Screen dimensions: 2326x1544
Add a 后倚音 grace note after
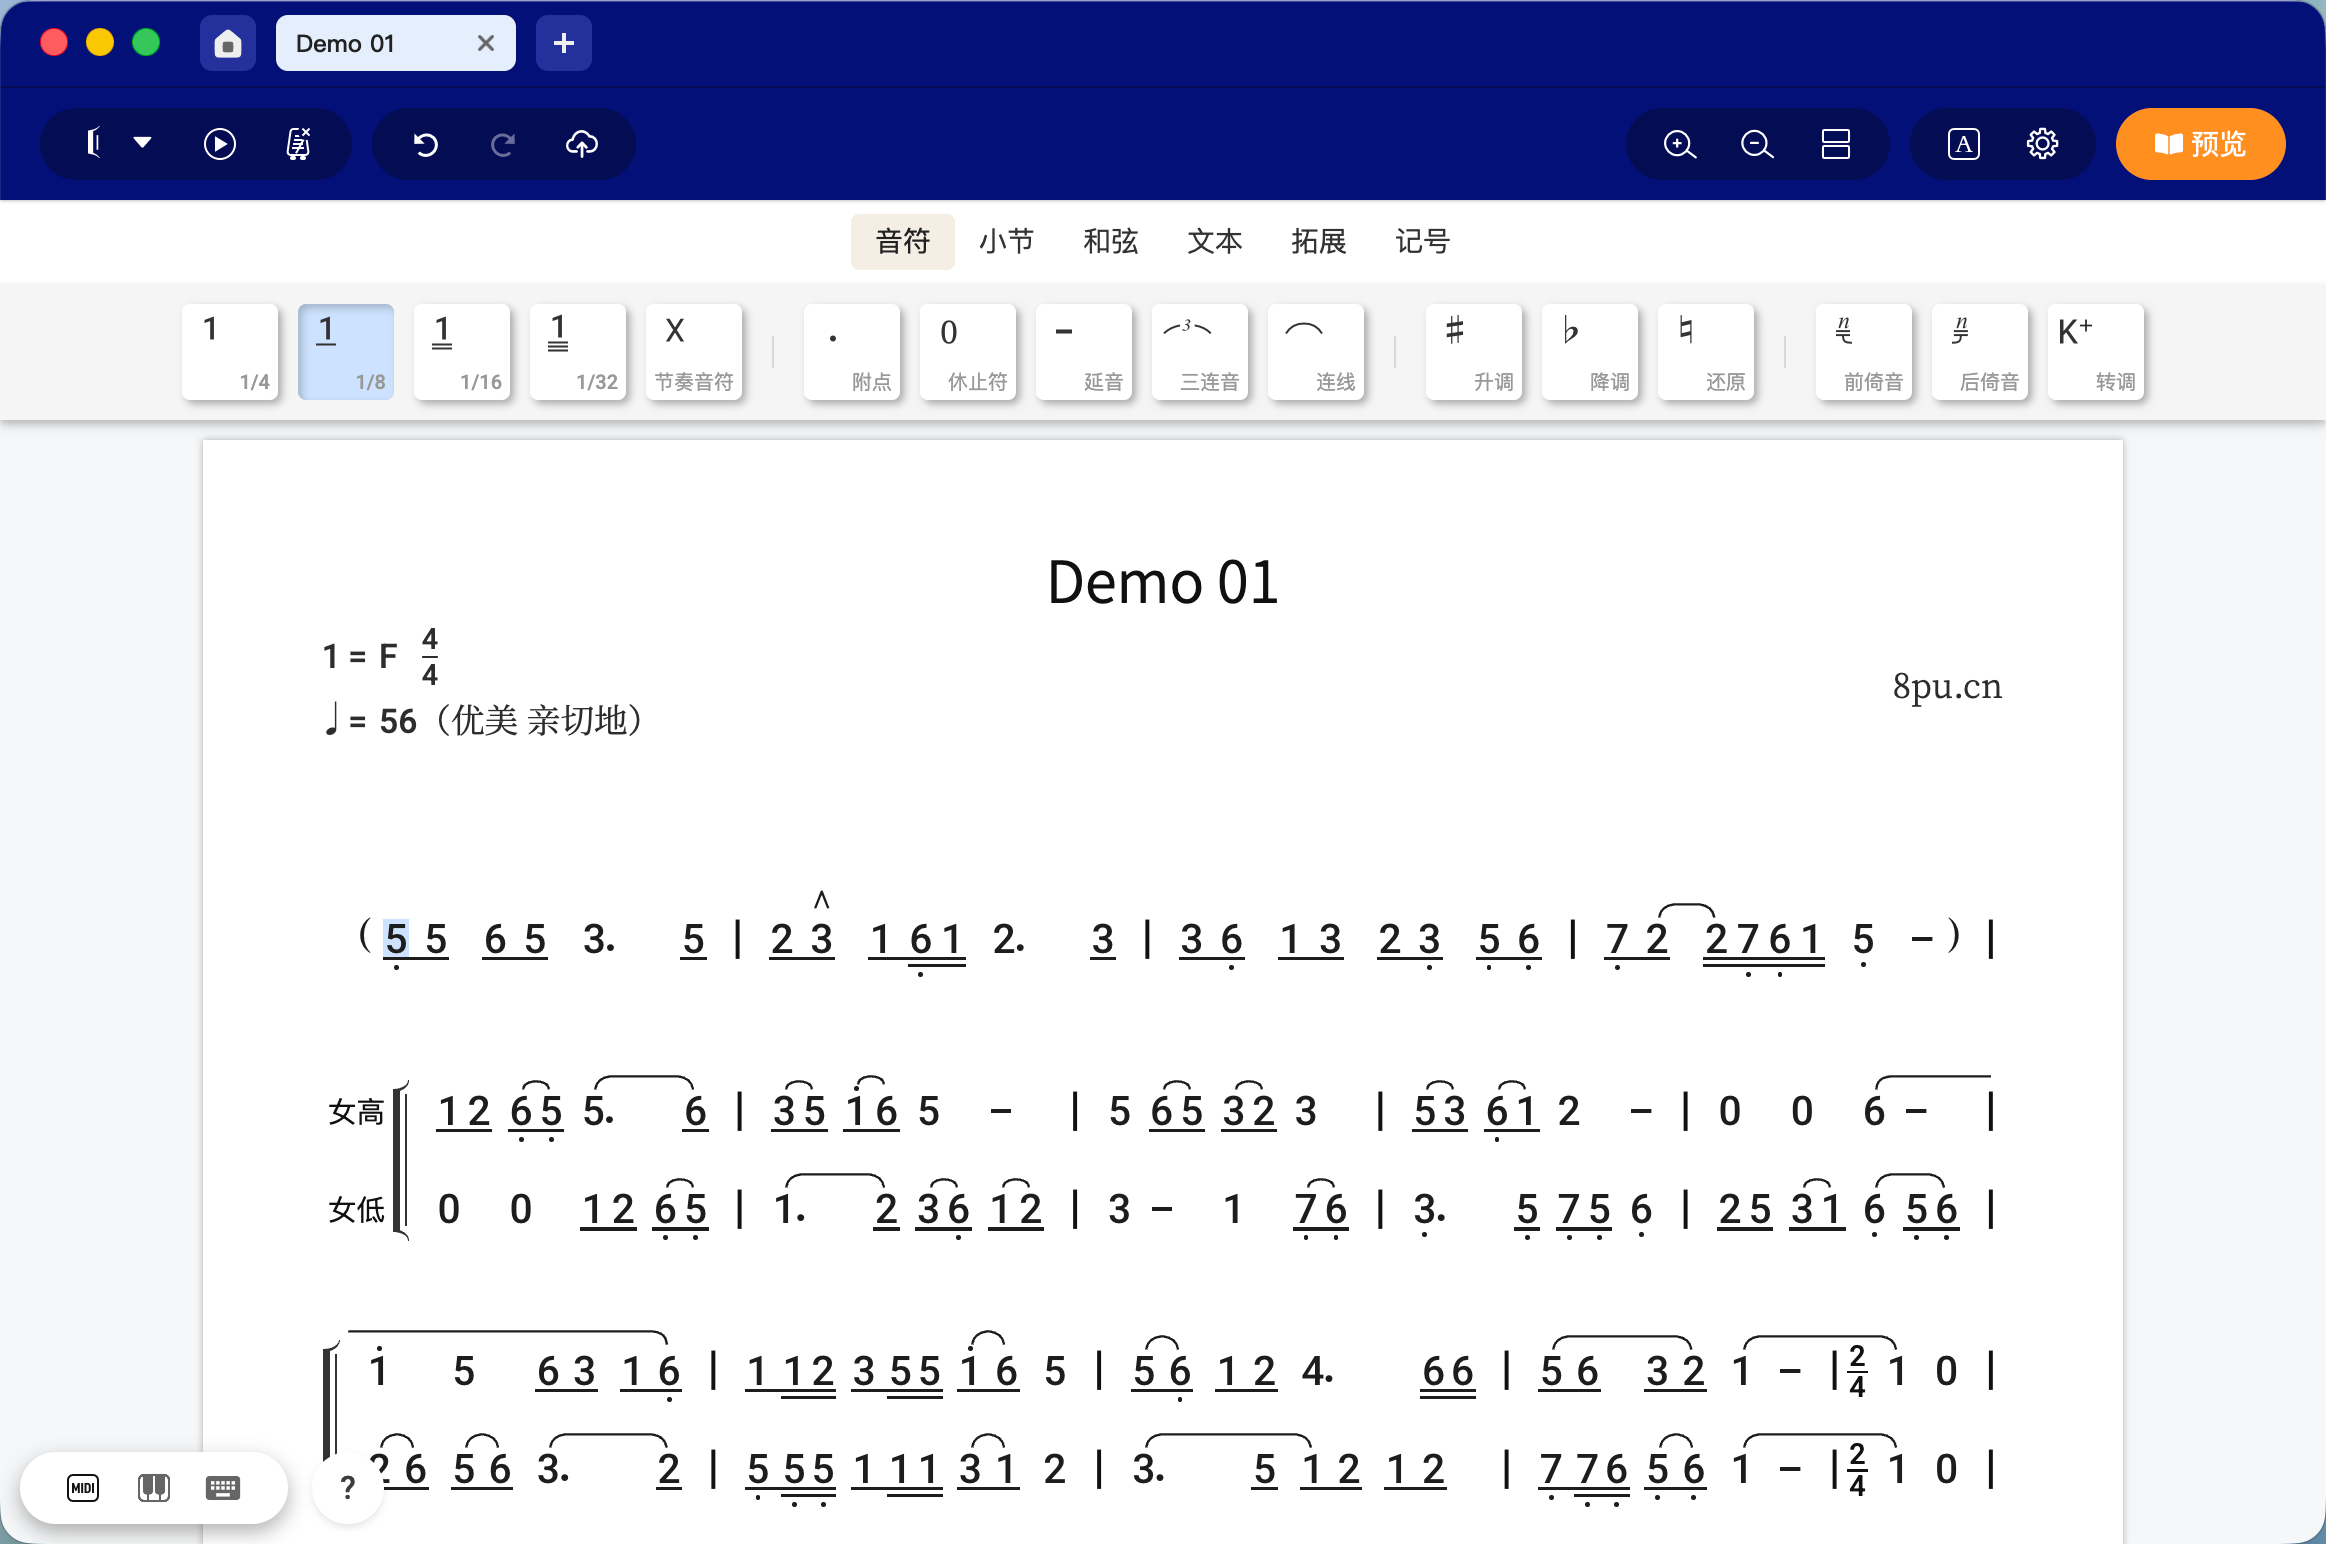(1980, 352)
